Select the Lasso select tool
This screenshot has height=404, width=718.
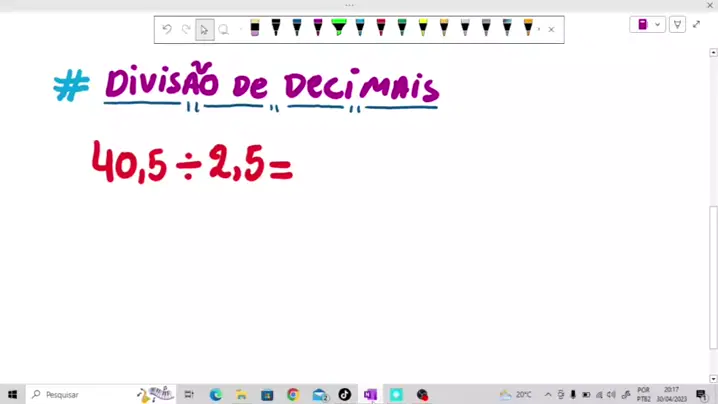[x=224, y=29]
